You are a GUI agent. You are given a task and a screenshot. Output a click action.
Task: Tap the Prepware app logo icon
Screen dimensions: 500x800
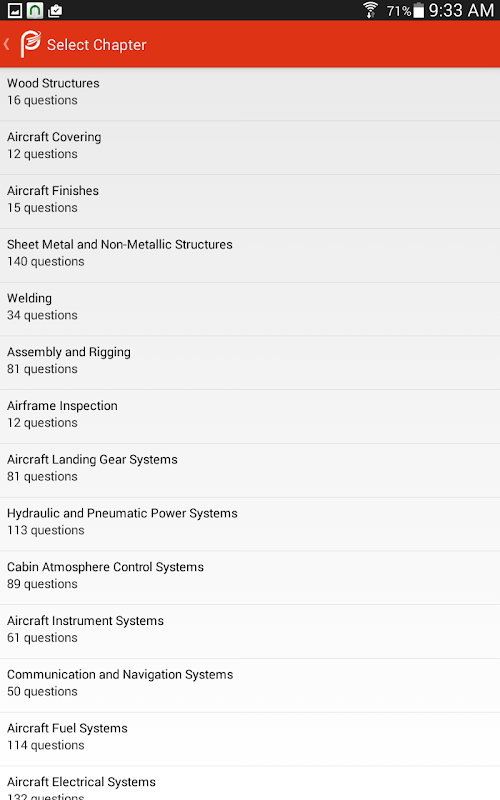(30, 44)
